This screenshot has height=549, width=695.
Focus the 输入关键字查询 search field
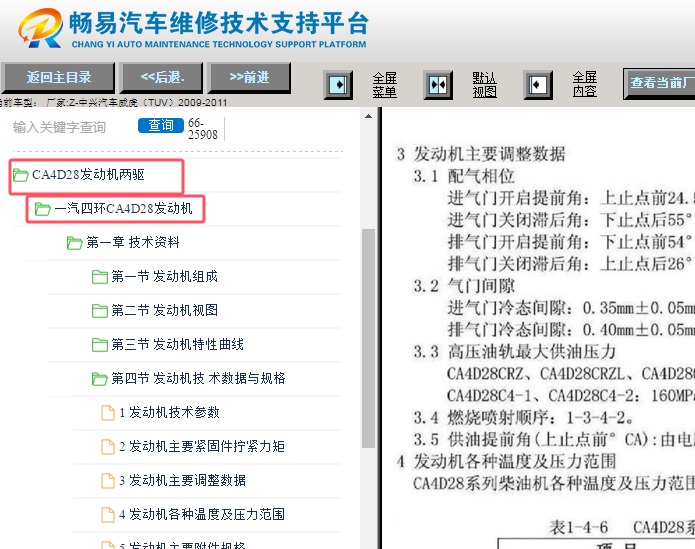coord(71,127)
